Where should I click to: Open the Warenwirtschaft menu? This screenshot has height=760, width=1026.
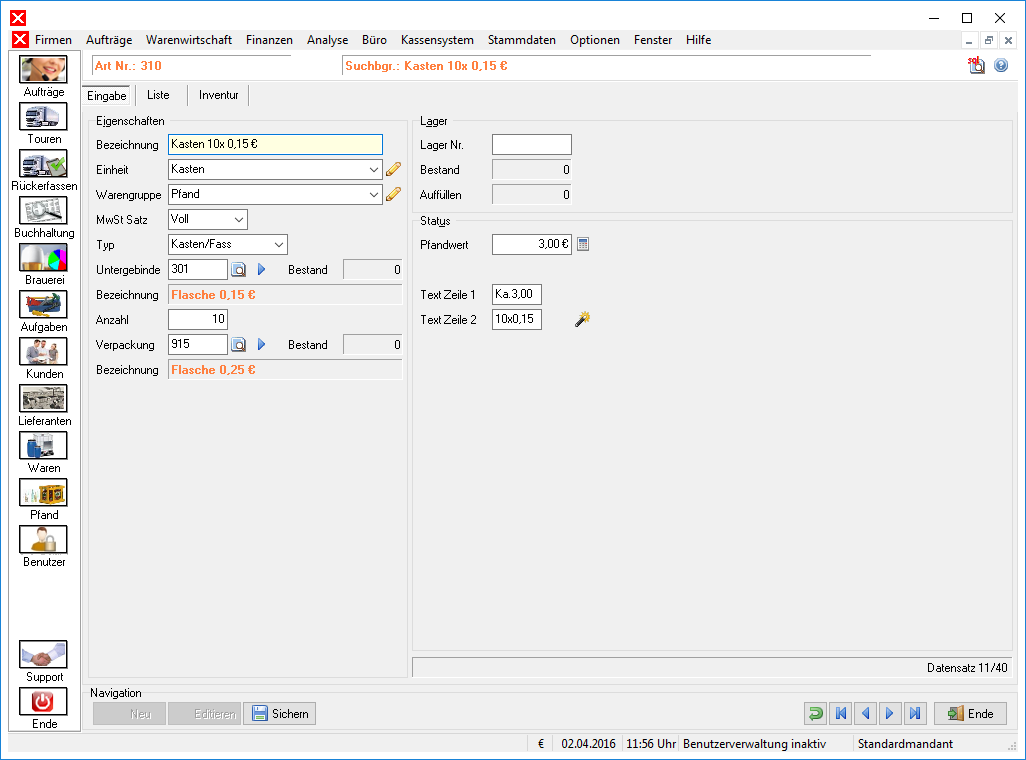coord(189,40)
